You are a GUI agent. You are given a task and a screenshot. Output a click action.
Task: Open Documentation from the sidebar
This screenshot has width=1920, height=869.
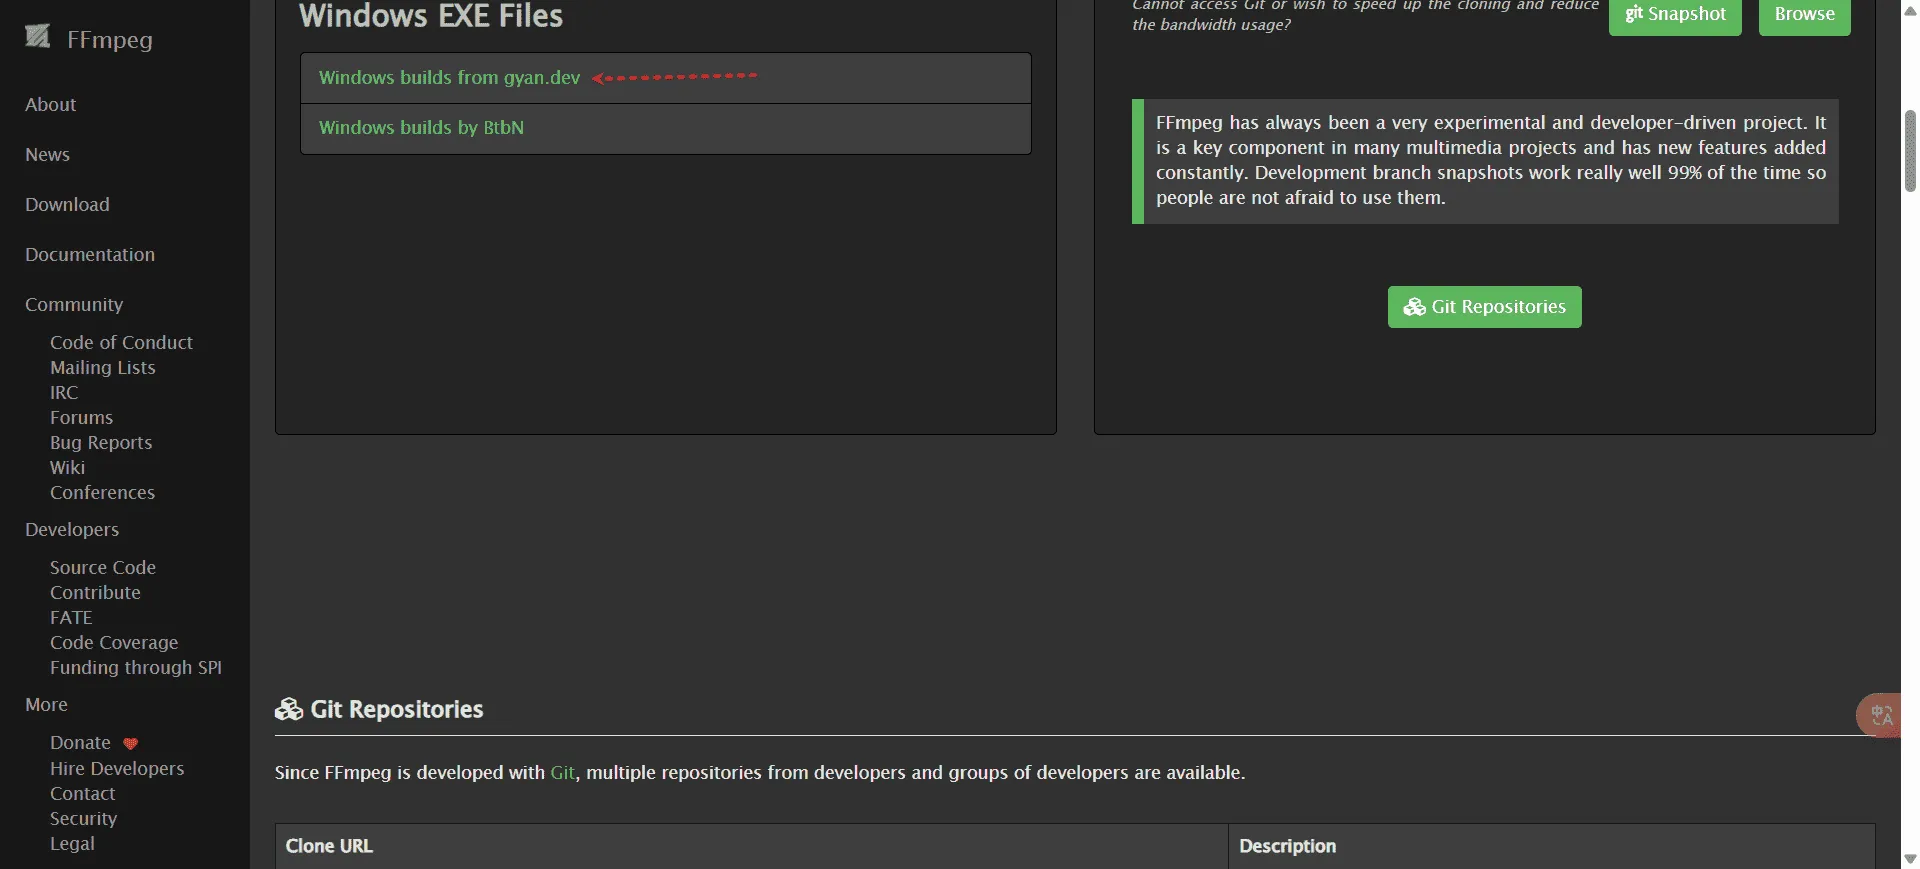[x=90, y=254]
